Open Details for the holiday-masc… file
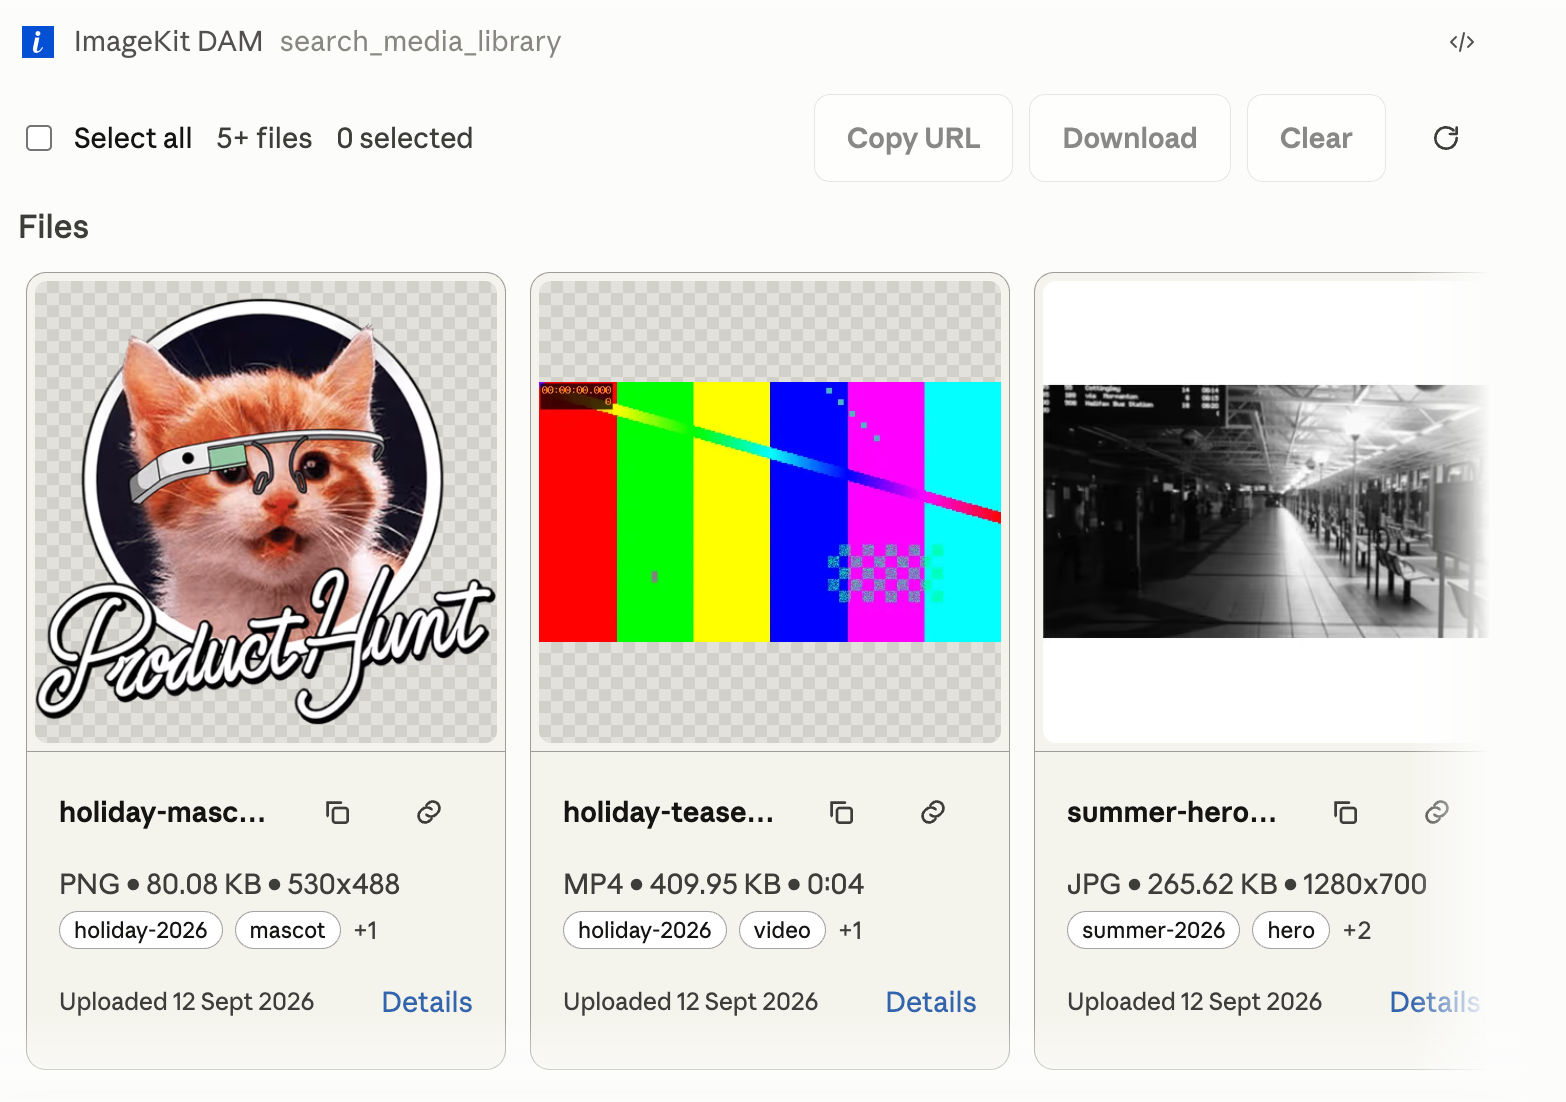Screen dimensions: 1566x1102 pos(427,1002)
